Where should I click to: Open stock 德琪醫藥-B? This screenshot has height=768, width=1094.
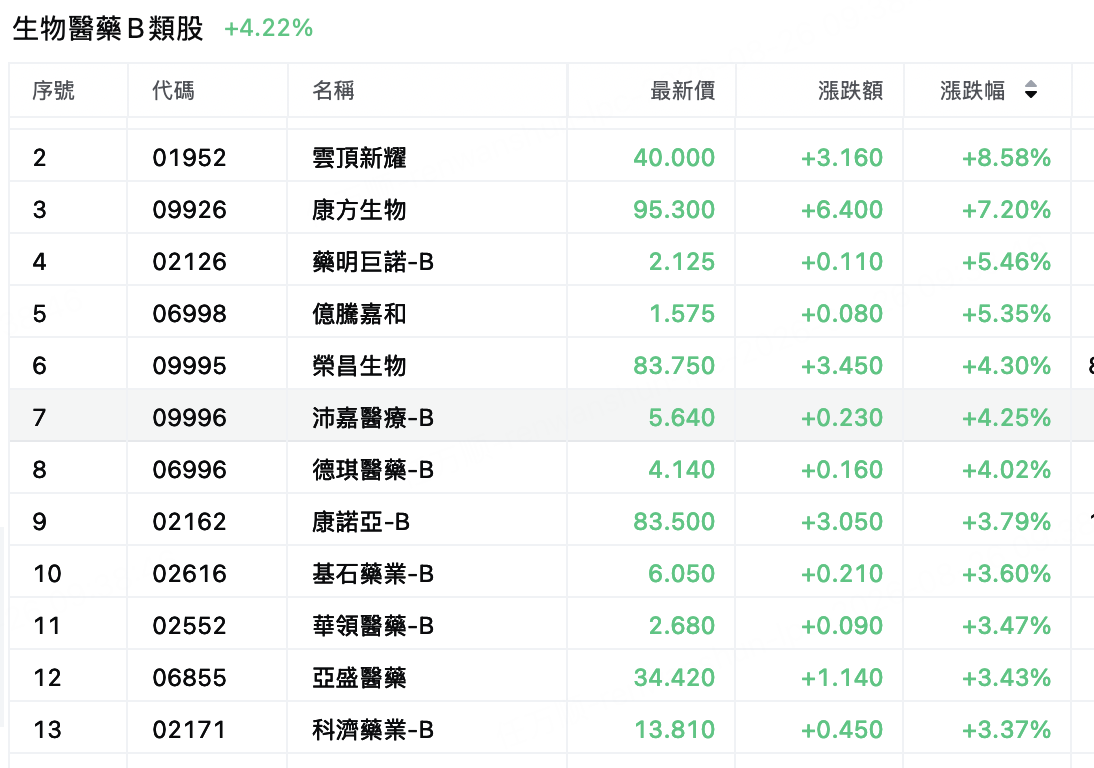point(373,469)
